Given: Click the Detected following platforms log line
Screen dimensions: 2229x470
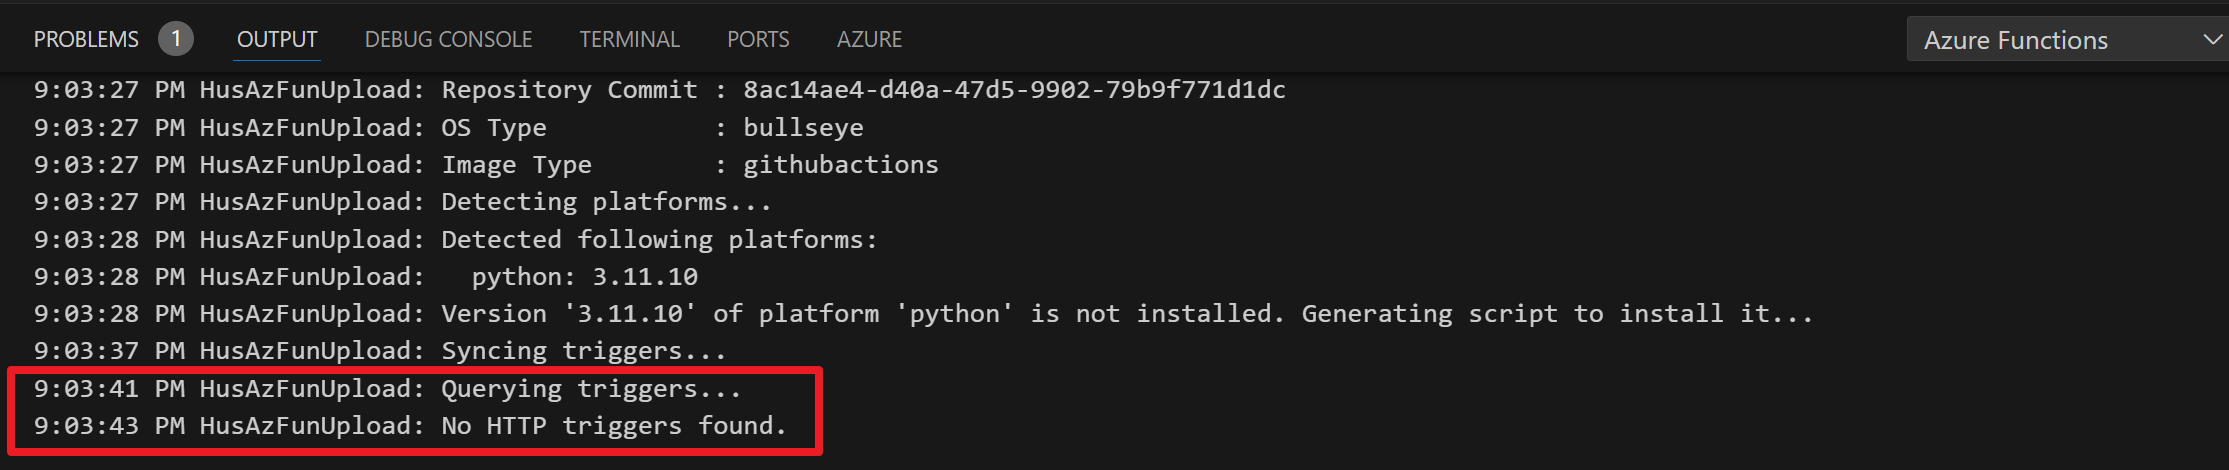Looking at the screenshot, I should click(456, 240).
